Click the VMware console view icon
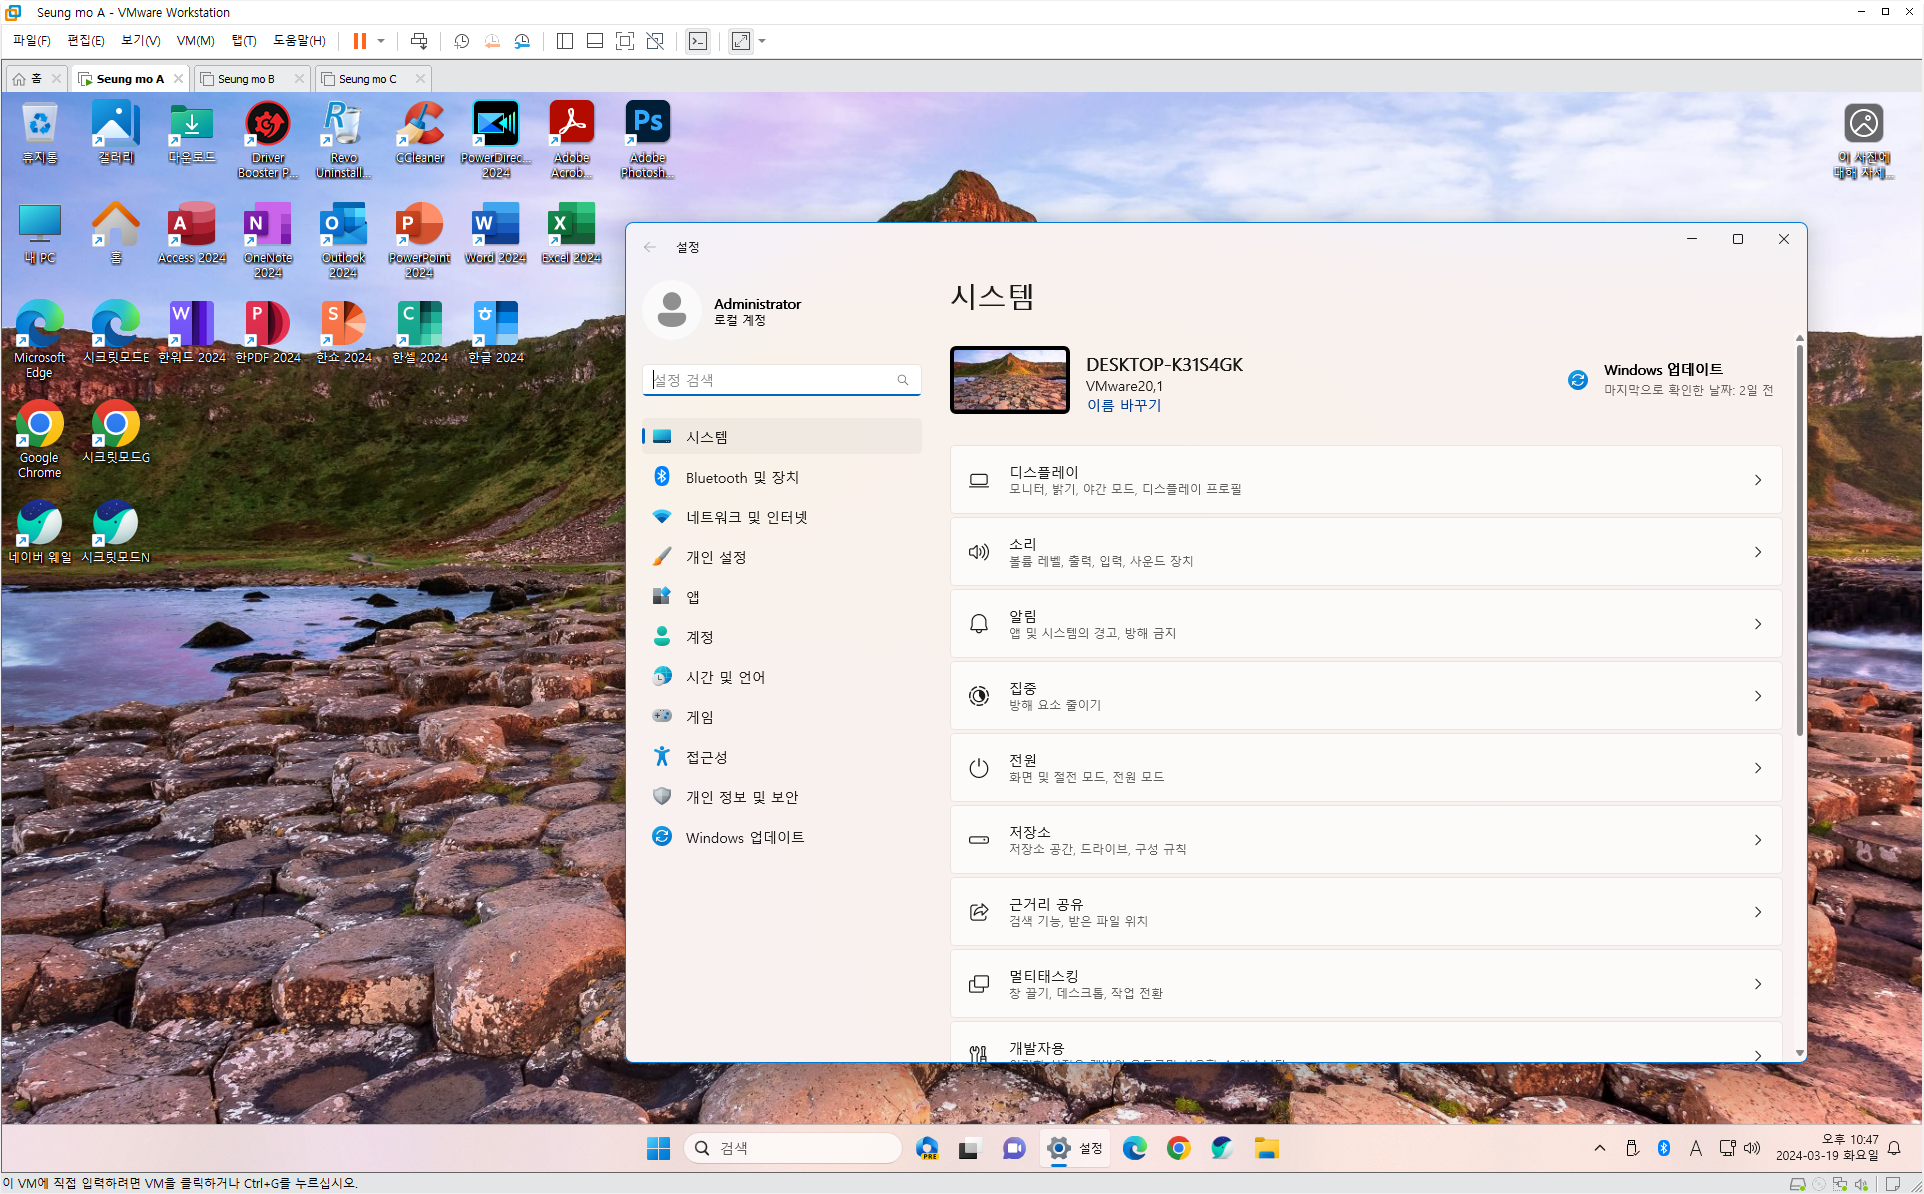Viewport: 1924px width, 1194px height. [698, 41]
